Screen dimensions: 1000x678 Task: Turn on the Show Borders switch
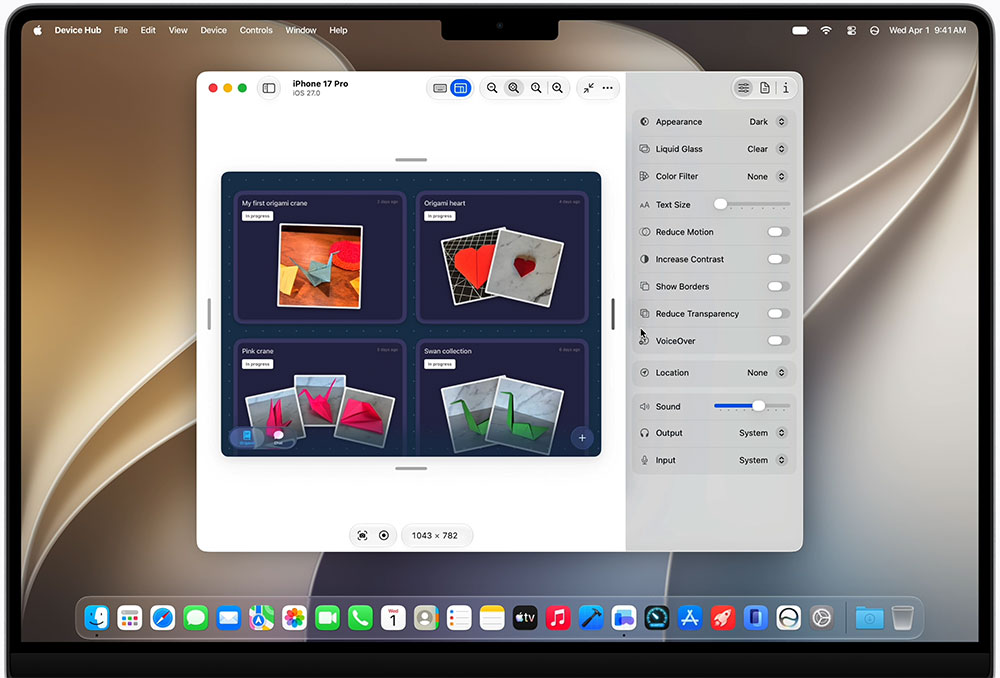click(778, 286)
